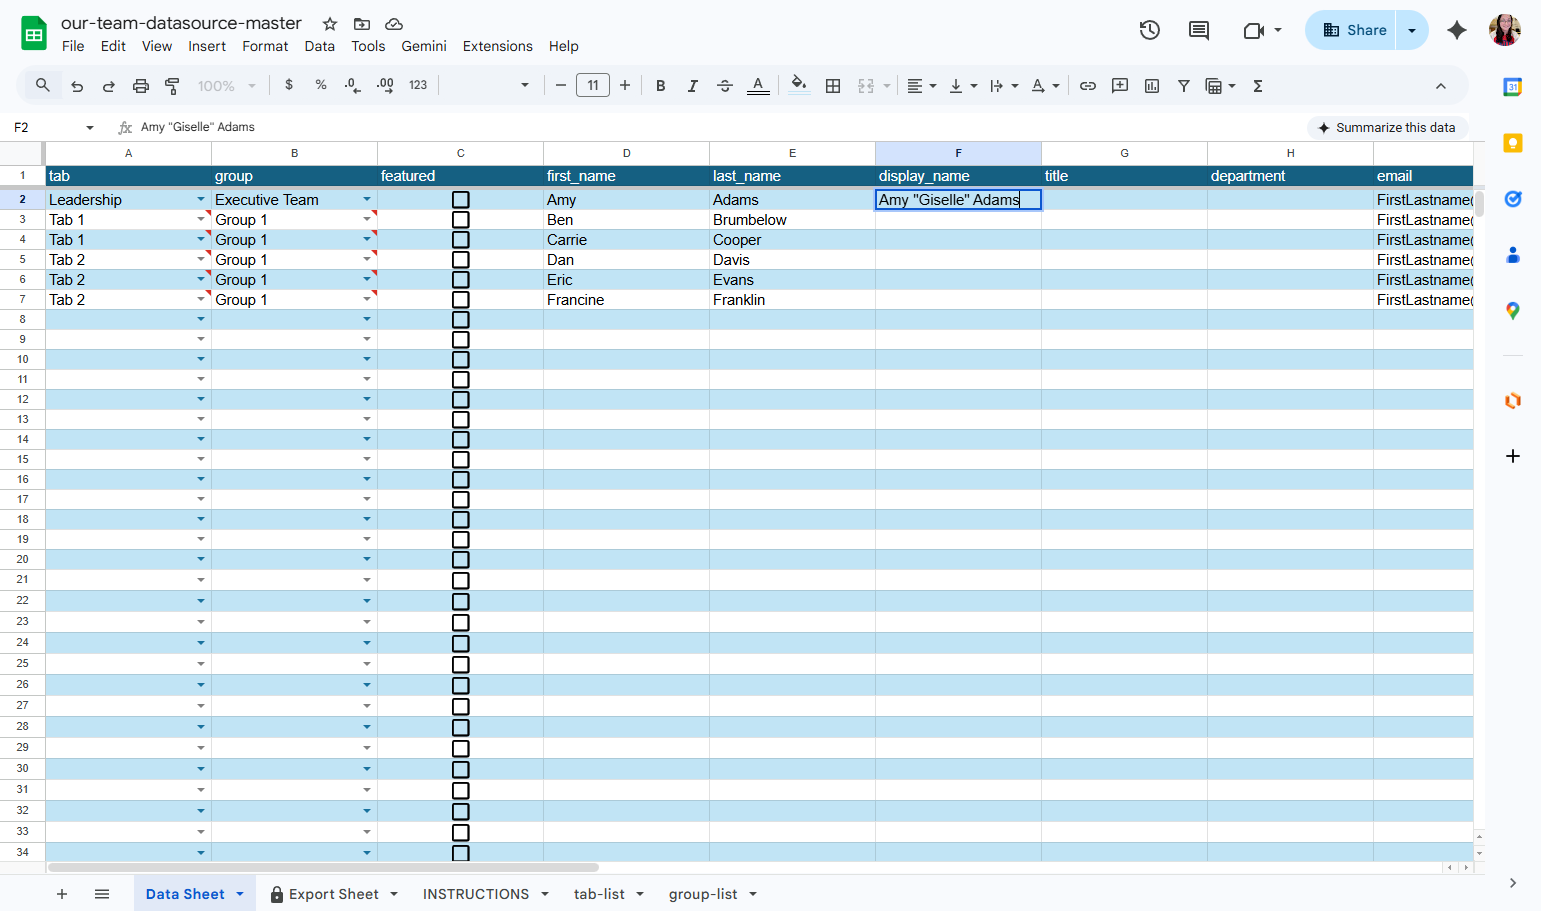This screenshot has height=911, width=1541.
Task: Open the Extensions menu
Action: tap(498, 46)
